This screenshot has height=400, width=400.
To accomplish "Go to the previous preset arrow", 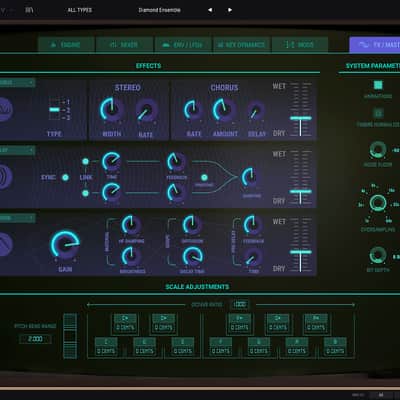I will click(210, 10).
